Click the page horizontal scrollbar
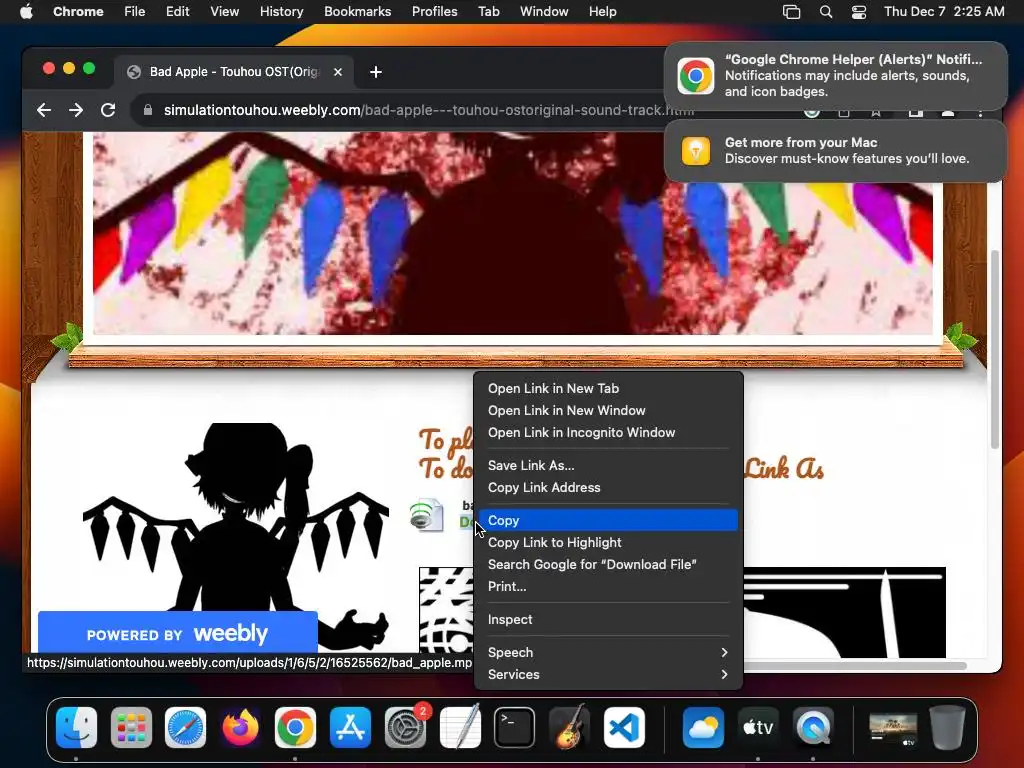1024x768 pixels. click(x=855, y=665)
